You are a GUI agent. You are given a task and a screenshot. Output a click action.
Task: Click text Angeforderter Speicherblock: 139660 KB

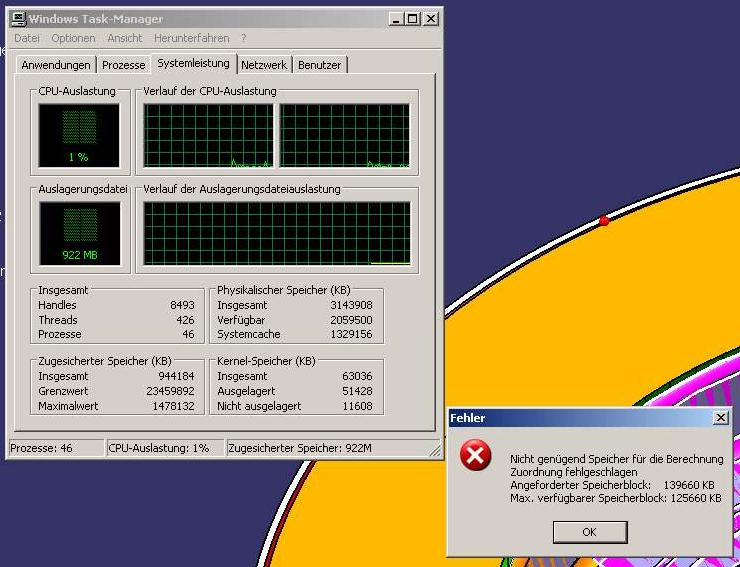pos(612,485)
